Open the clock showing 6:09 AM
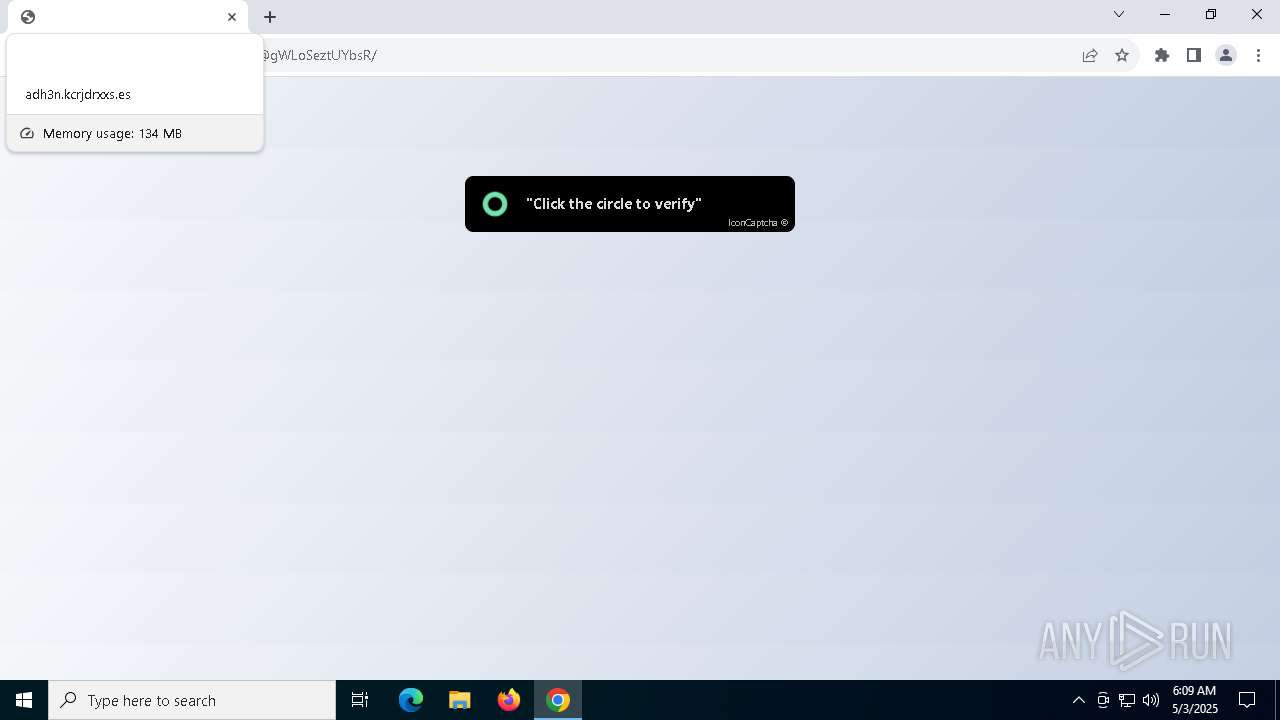This screenshot has height=720, width=1280. pyautogui.click(x=1195, y=700)
